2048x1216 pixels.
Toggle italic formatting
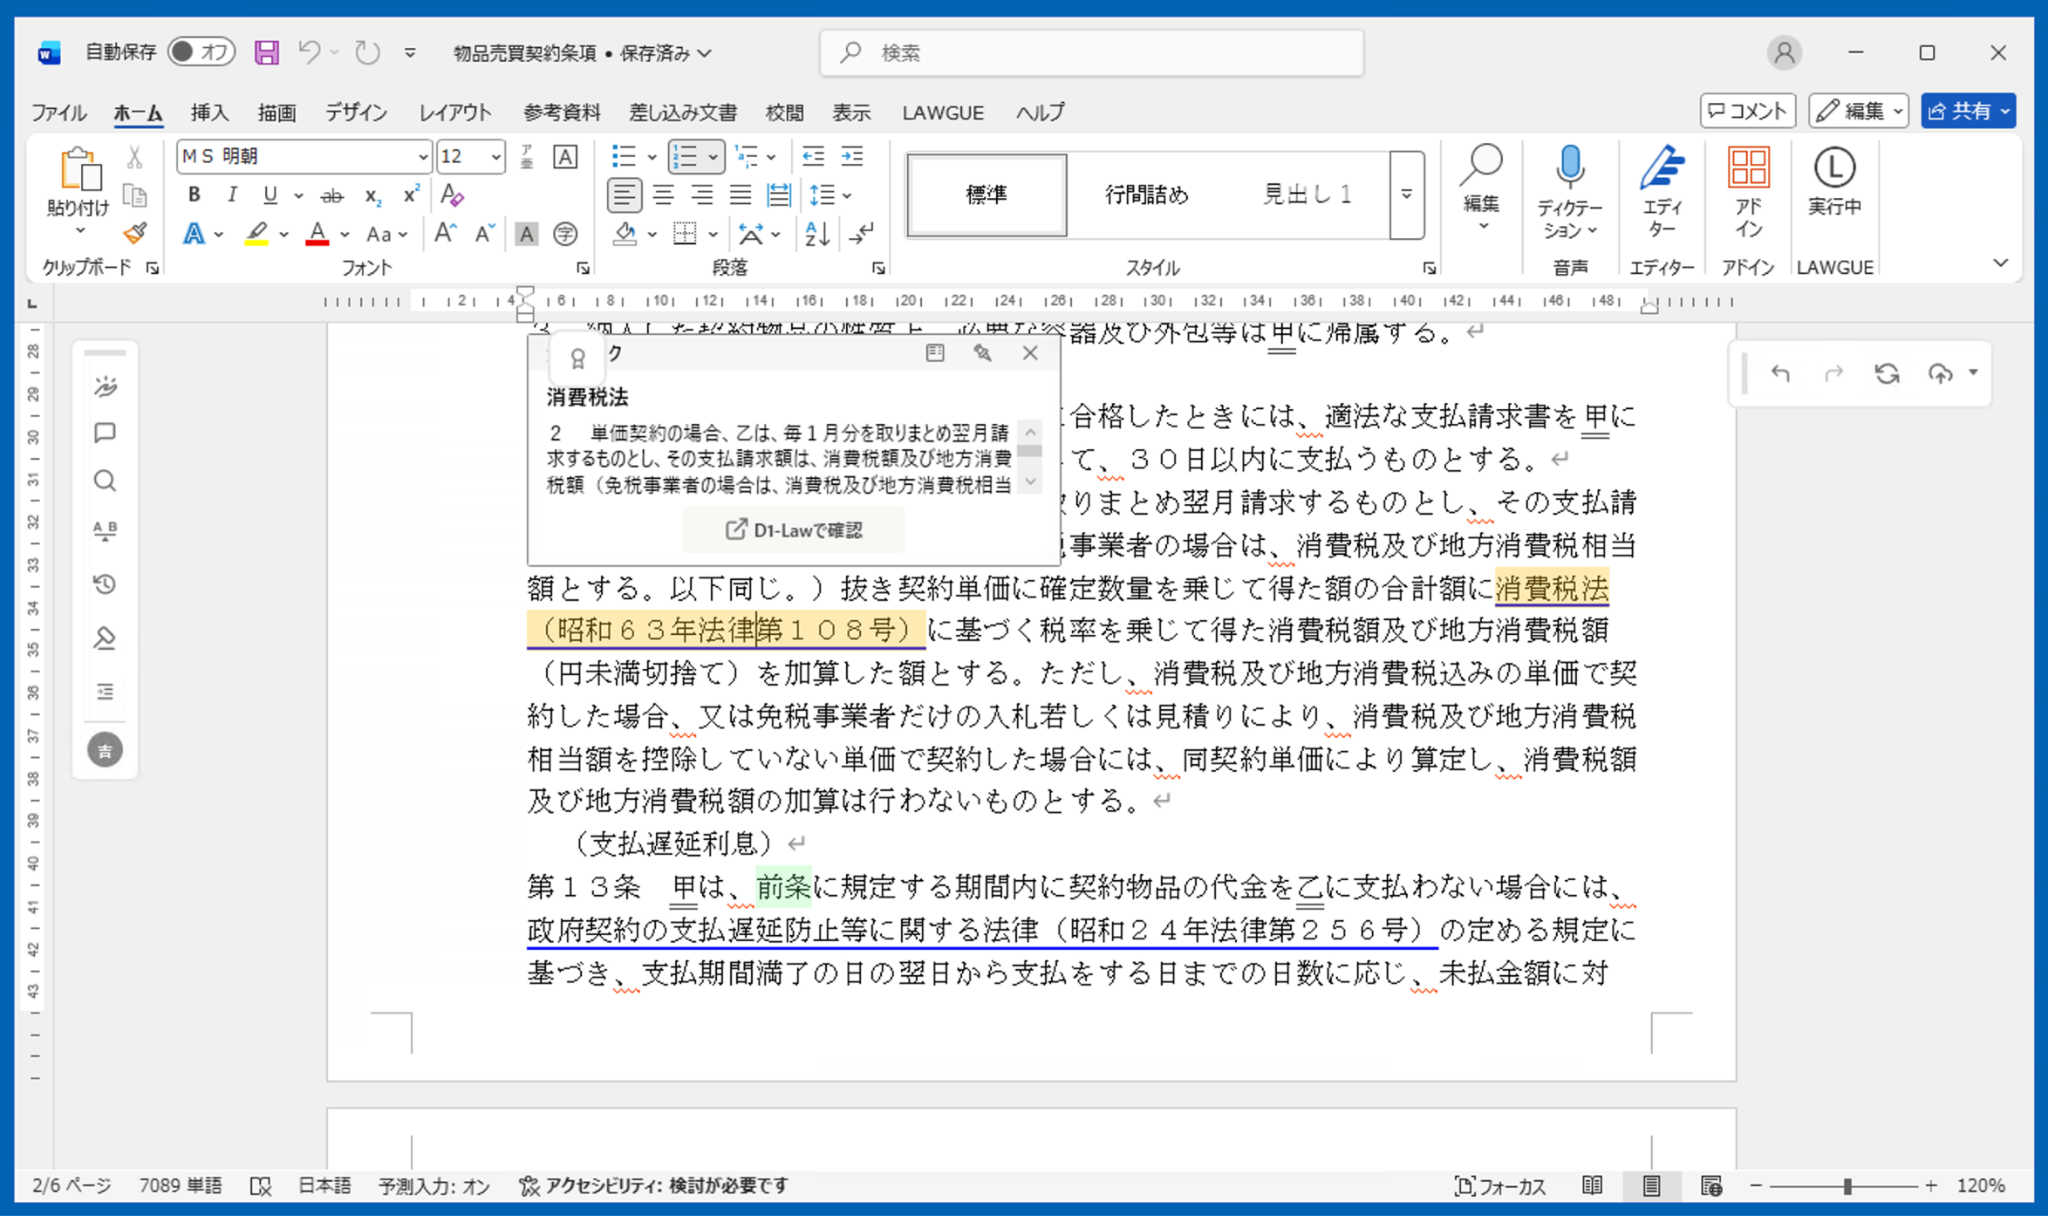pos(232,195)
